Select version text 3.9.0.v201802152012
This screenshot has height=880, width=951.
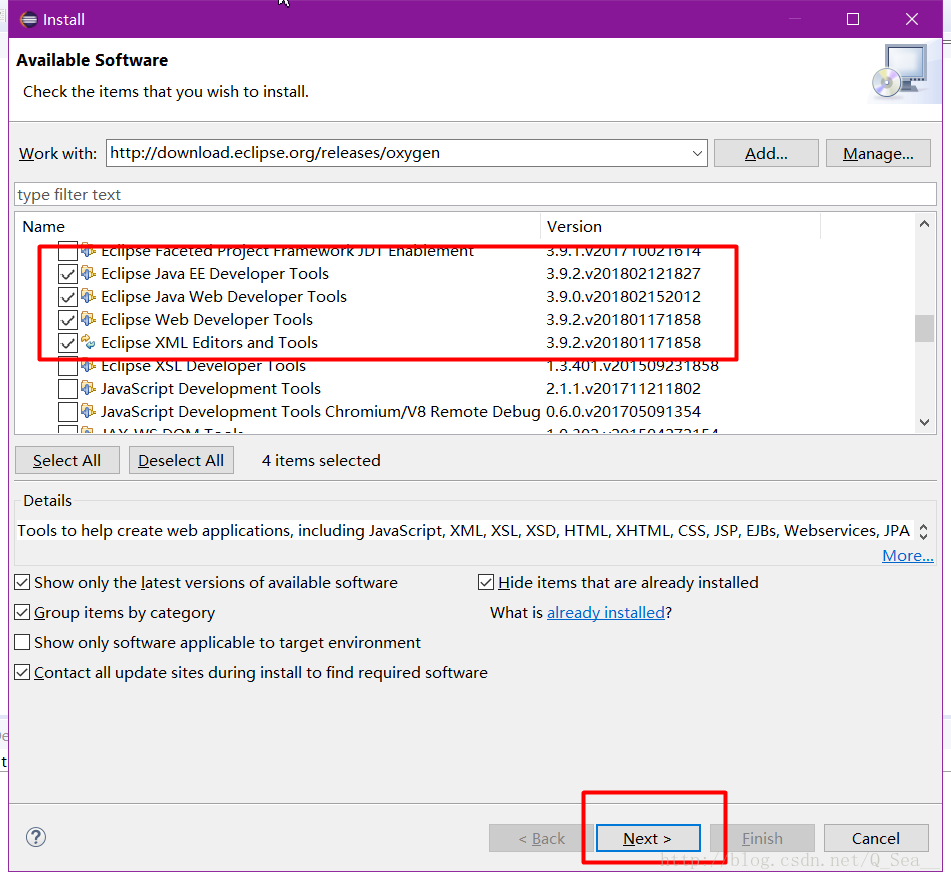pyautogui.click(x=623, y=297)
